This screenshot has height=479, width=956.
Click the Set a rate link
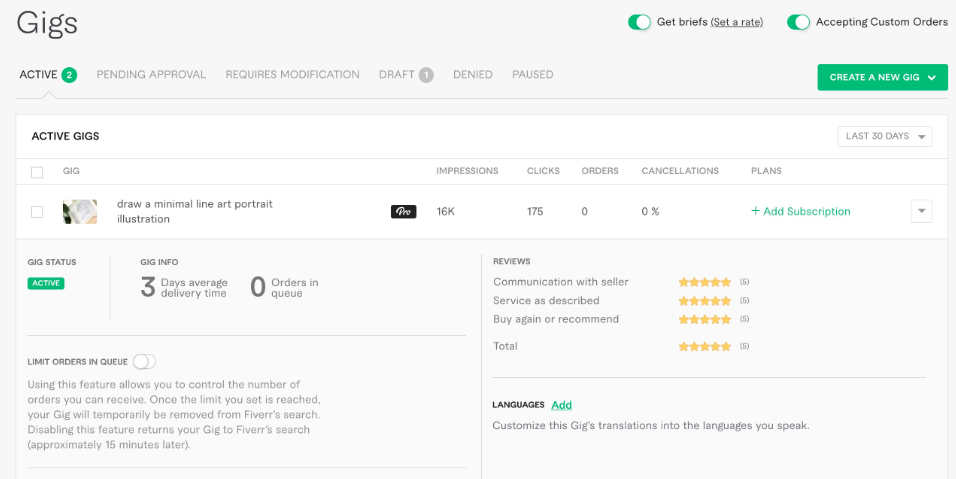point(737,22)
